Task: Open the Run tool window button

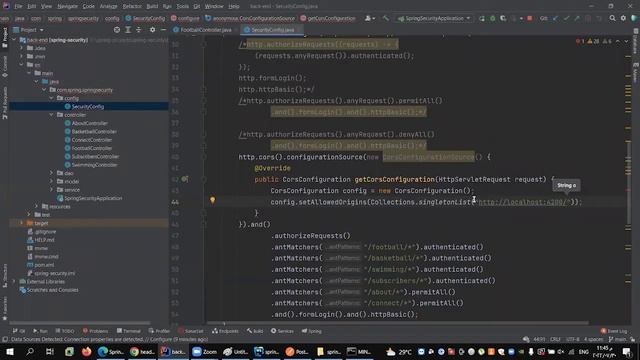Action: click(x=40, y=331)
